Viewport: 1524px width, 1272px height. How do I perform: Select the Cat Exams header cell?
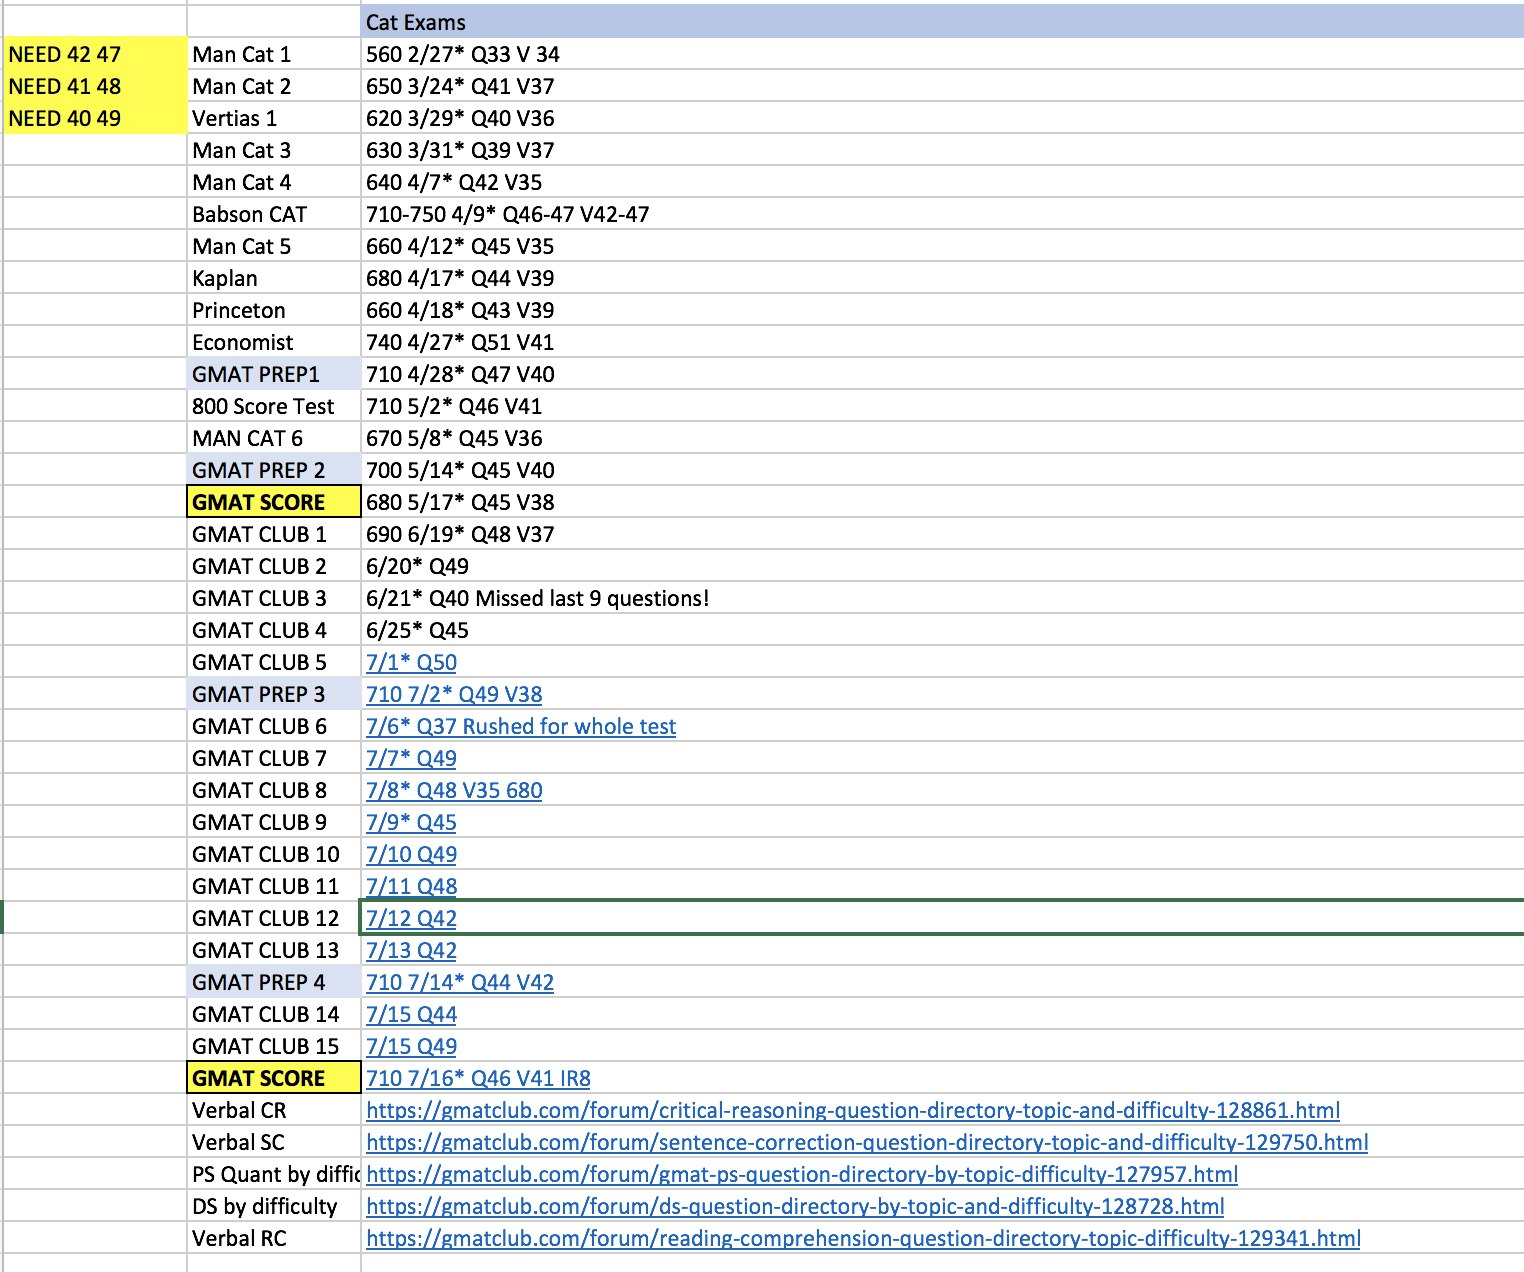tap(414, 21)
